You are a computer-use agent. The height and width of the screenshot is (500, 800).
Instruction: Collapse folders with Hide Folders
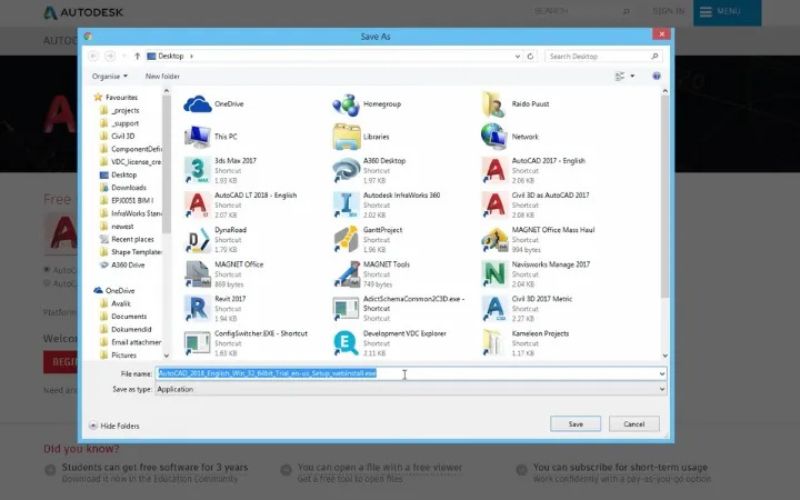[114, 426]
